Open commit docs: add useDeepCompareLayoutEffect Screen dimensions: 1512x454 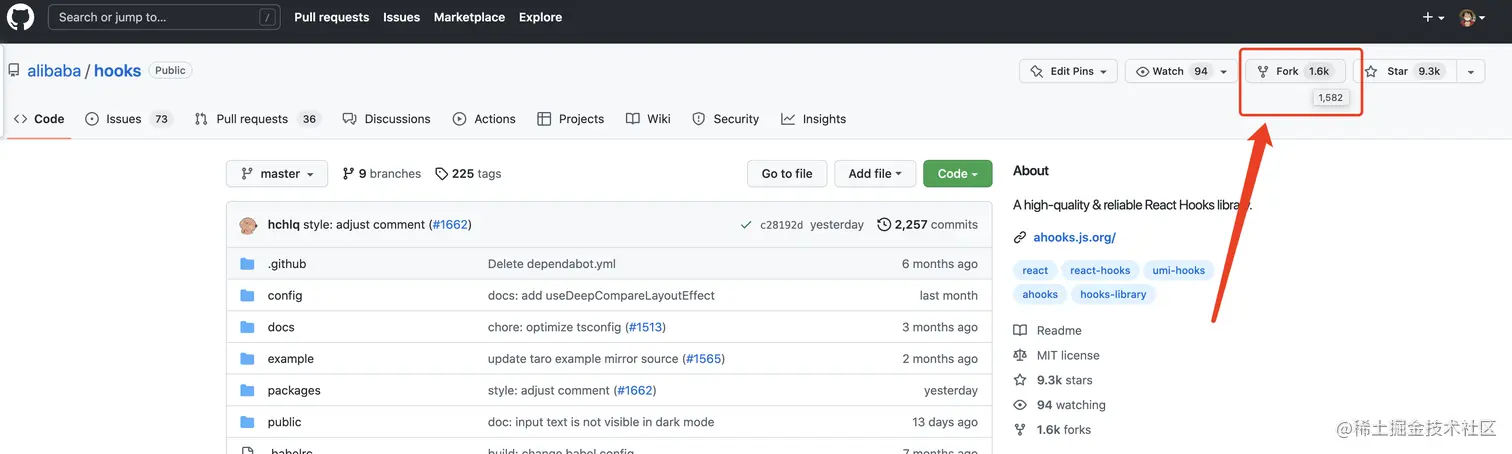pos(601,296)
